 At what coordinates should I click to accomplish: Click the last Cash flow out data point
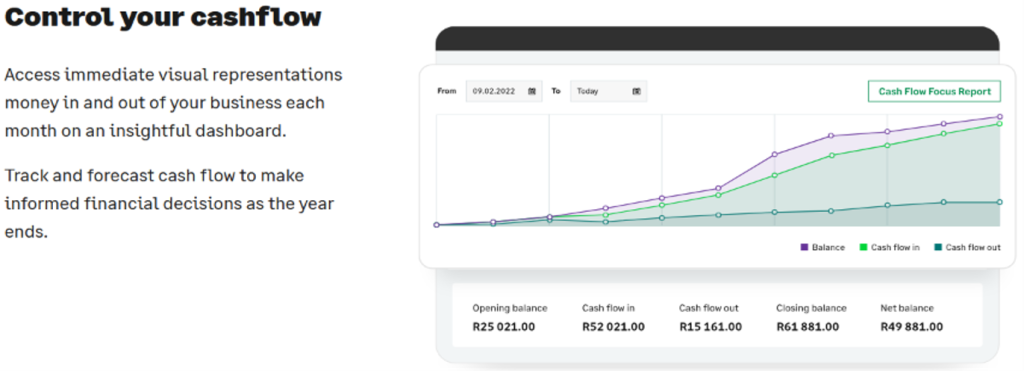[999, 202]
